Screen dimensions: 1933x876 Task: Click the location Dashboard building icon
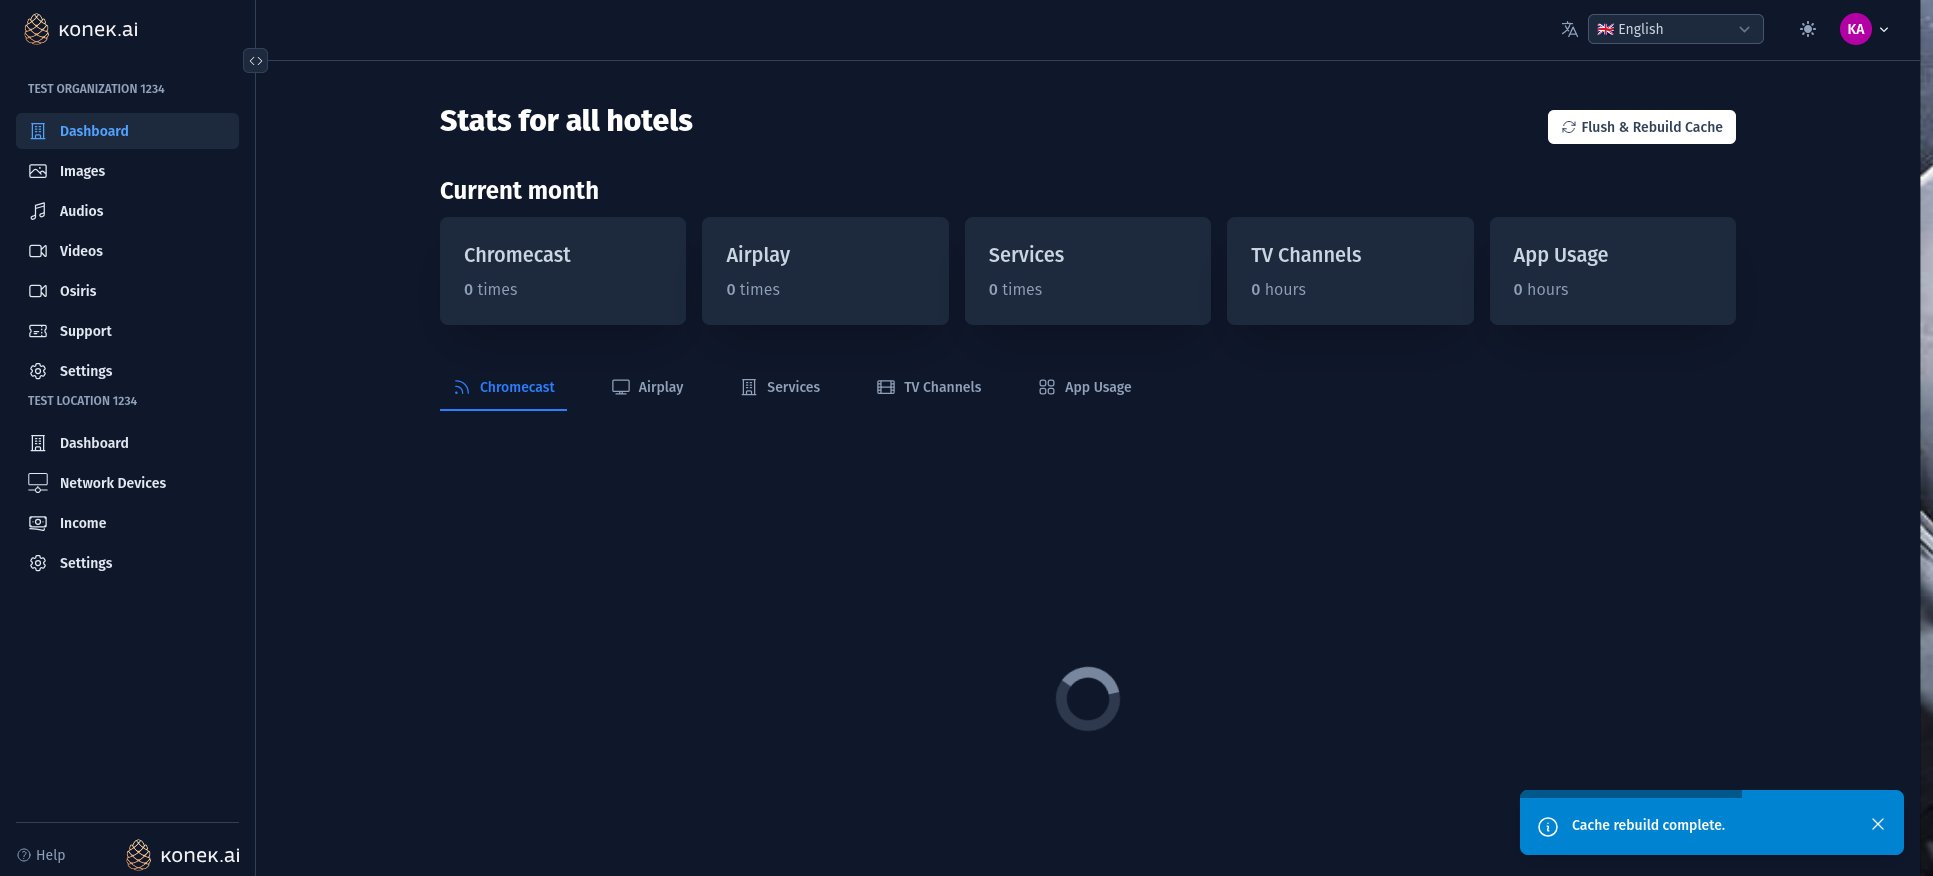38,443
